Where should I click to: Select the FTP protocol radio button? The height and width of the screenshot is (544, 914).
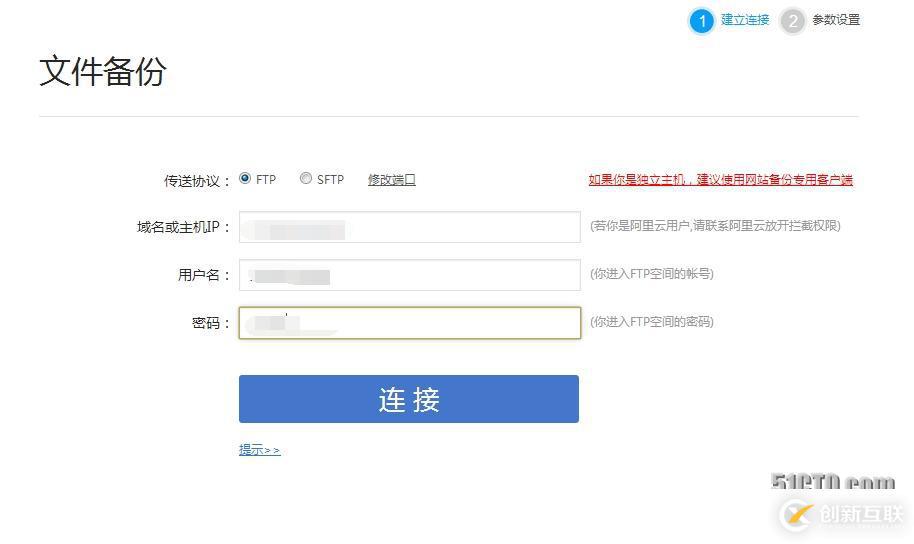[245, 179]
